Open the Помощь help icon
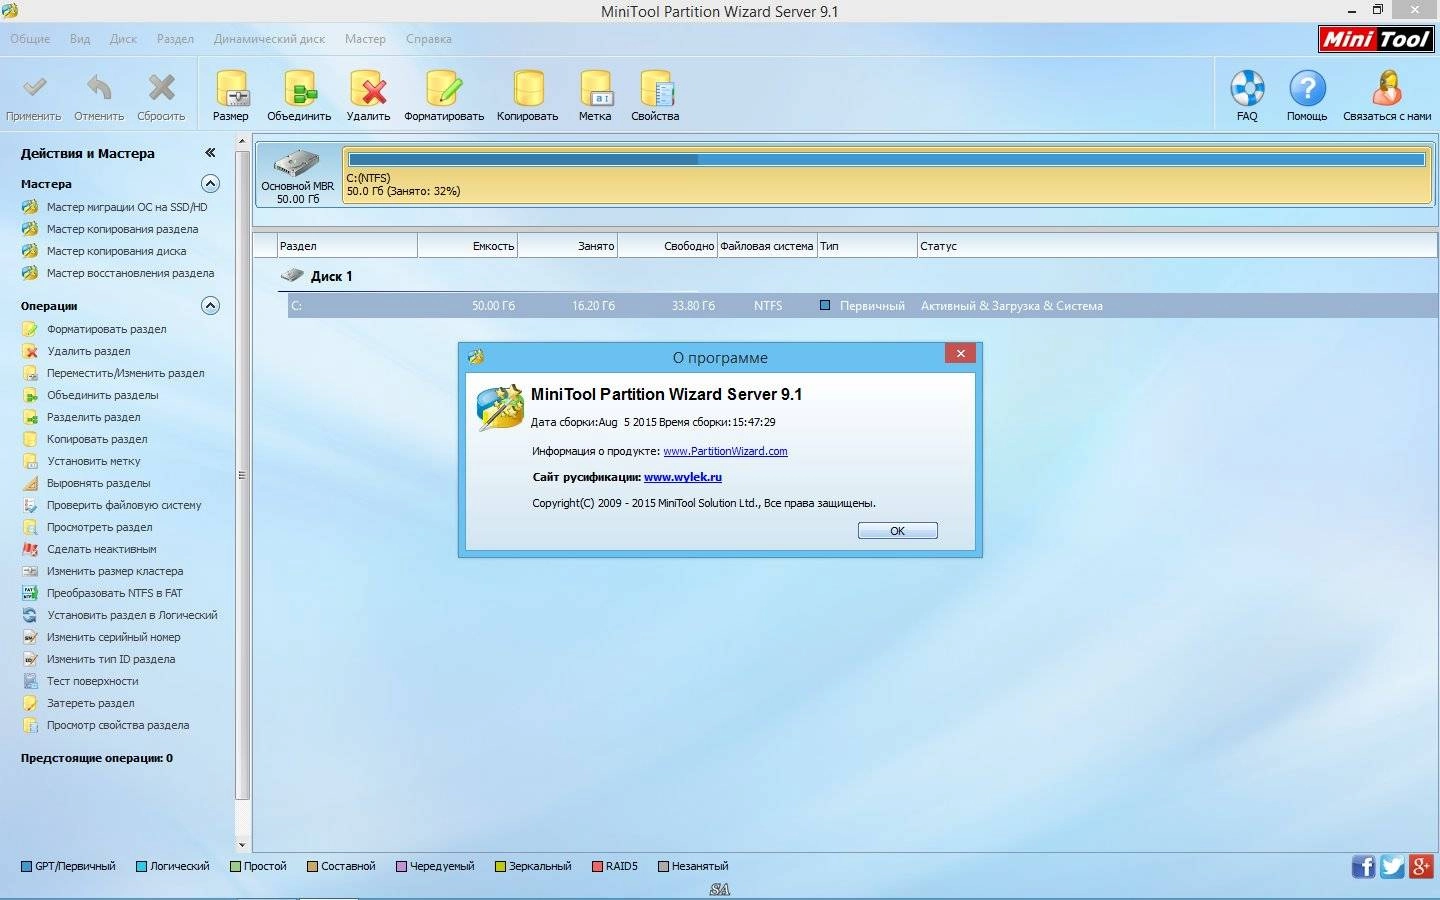Screen dimensions: 1440x900 pos(1307,88)
